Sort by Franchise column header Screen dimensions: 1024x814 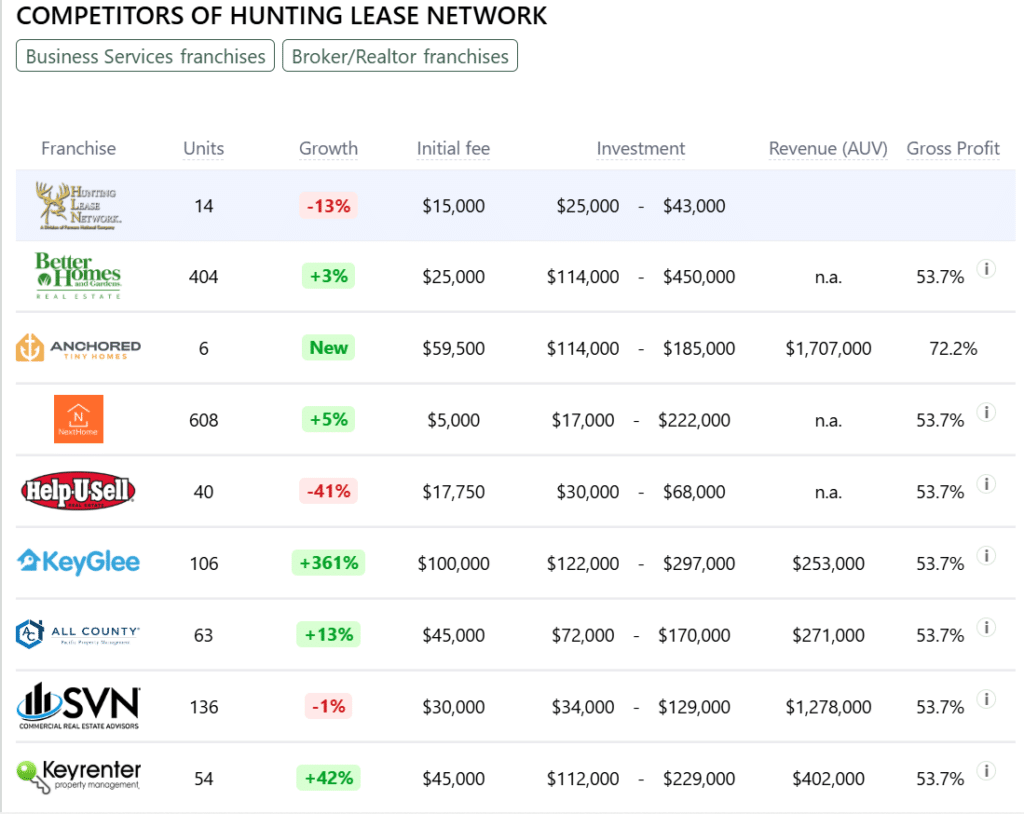[x=78, y=148]
